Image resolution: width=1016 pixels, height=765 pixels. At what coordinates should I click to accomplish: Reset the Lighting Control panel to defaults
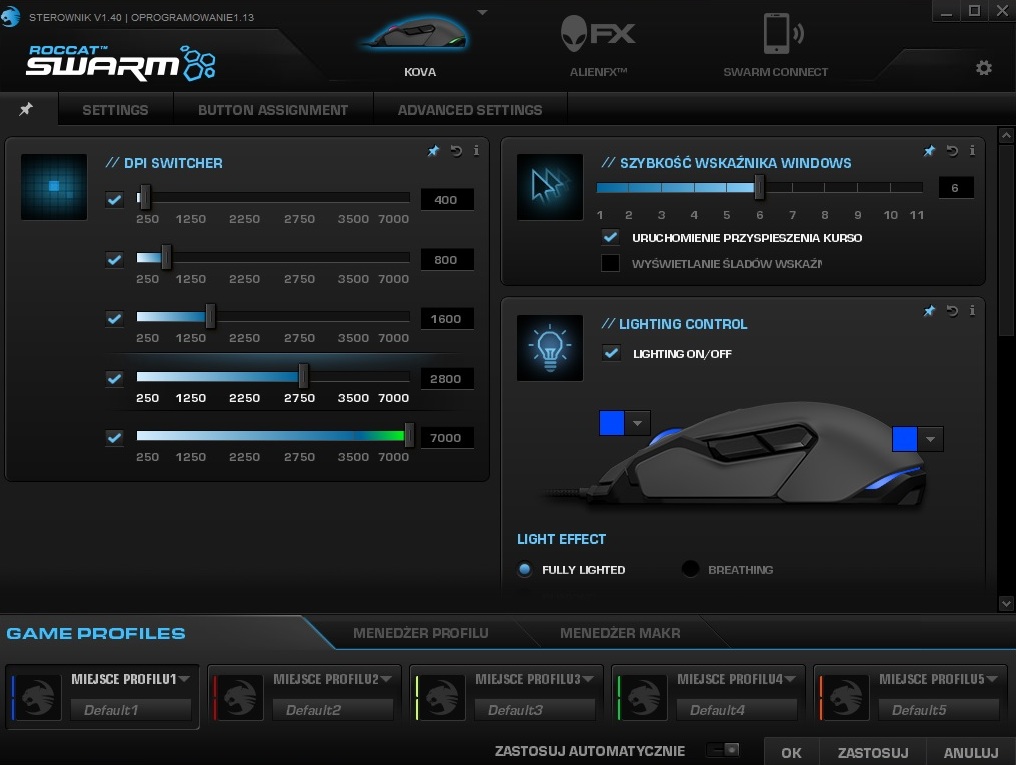952,312
